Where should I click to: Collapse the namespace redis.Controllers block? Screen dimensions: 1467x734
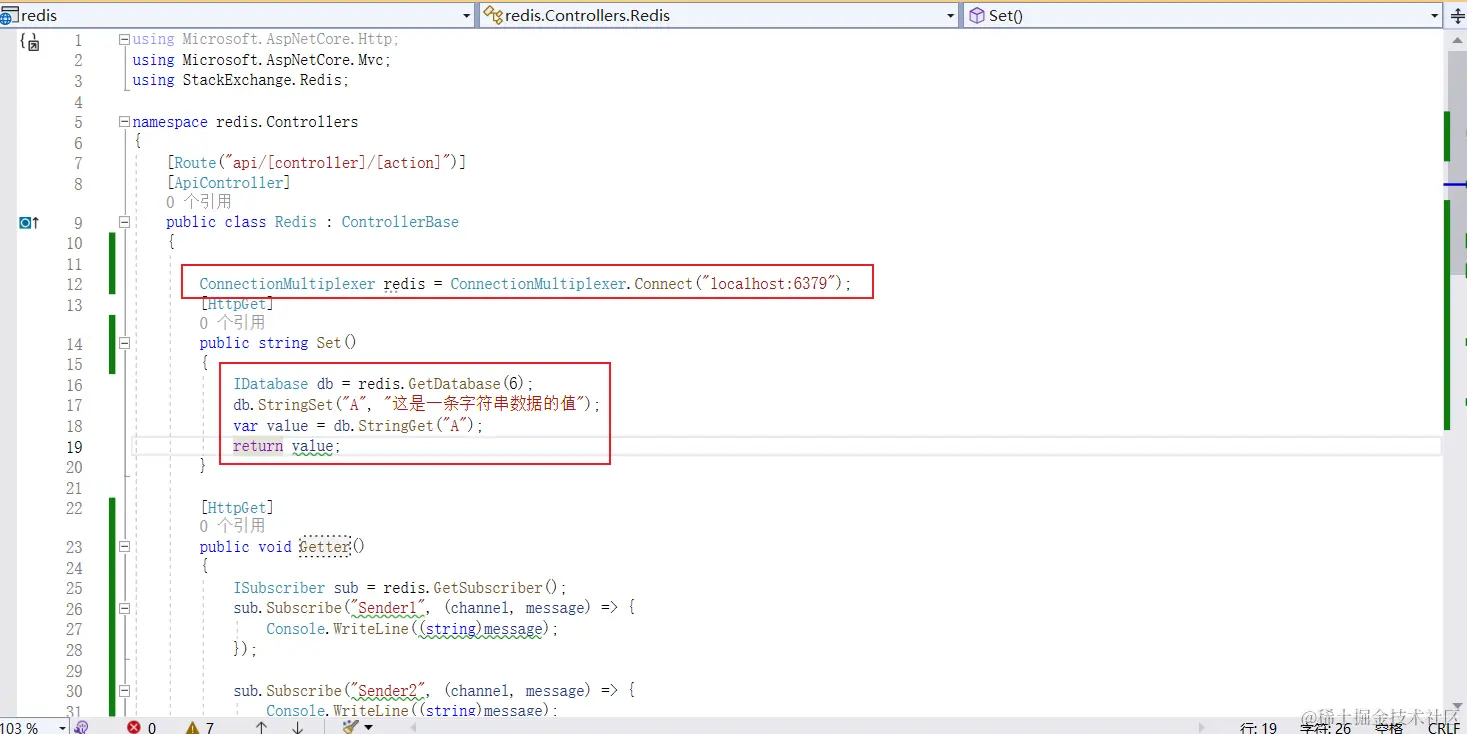tap(124, 122)
